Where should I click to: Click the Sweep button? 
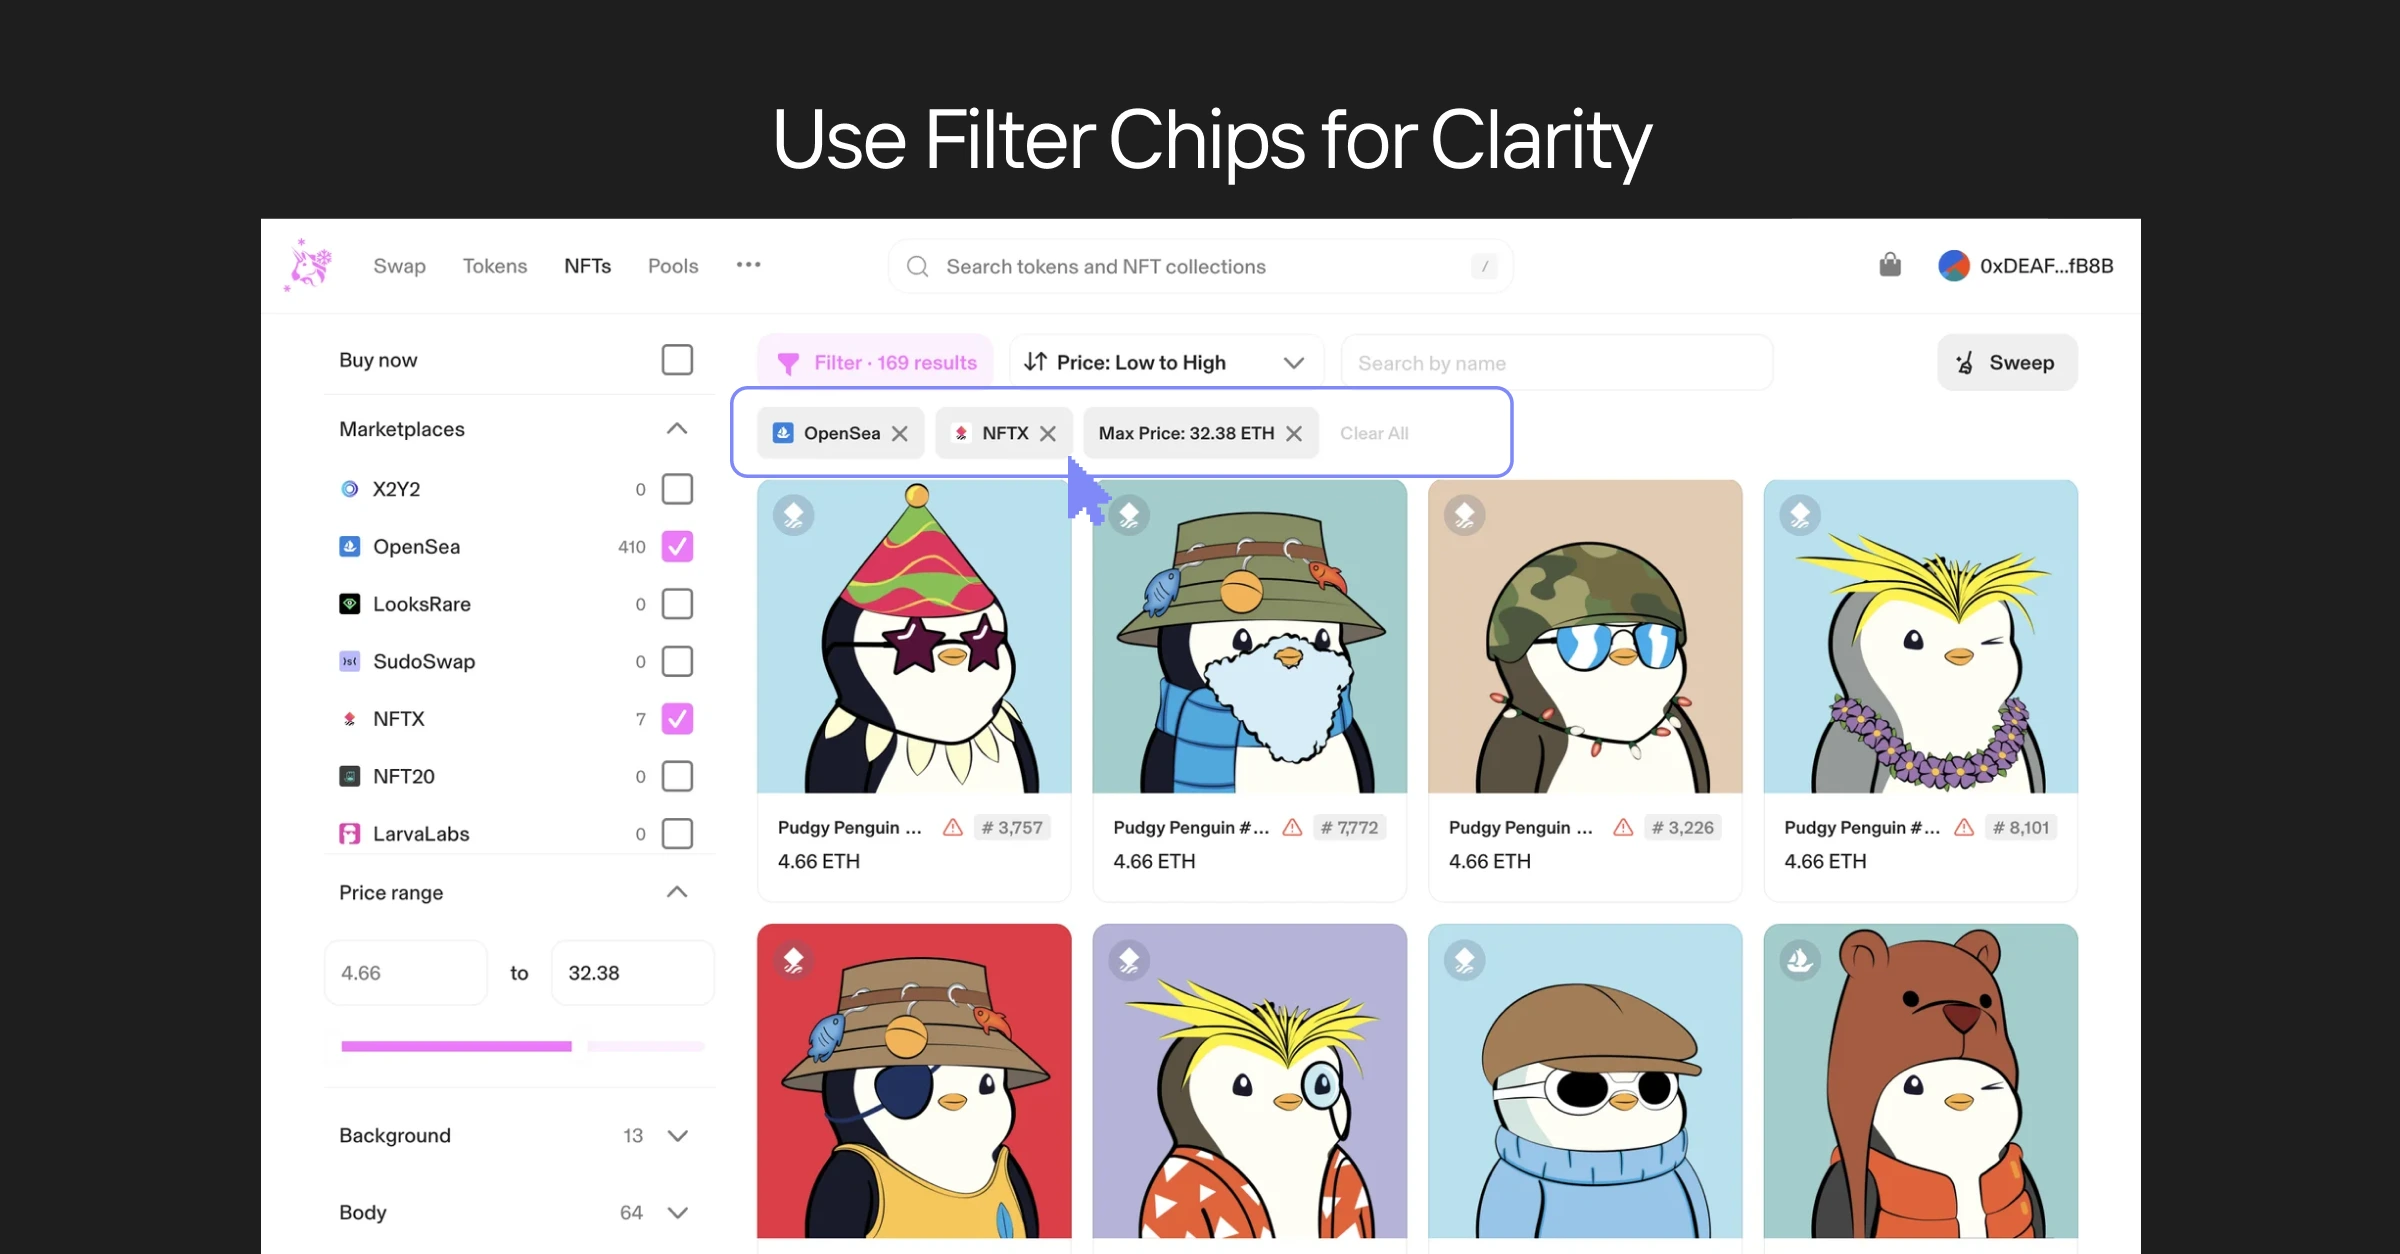(x=2007, y=362)
